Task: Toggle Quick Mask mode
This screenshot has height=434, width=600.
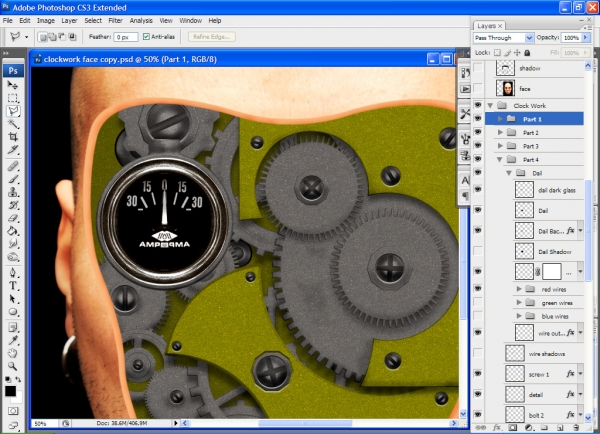Action: (13, 411)
